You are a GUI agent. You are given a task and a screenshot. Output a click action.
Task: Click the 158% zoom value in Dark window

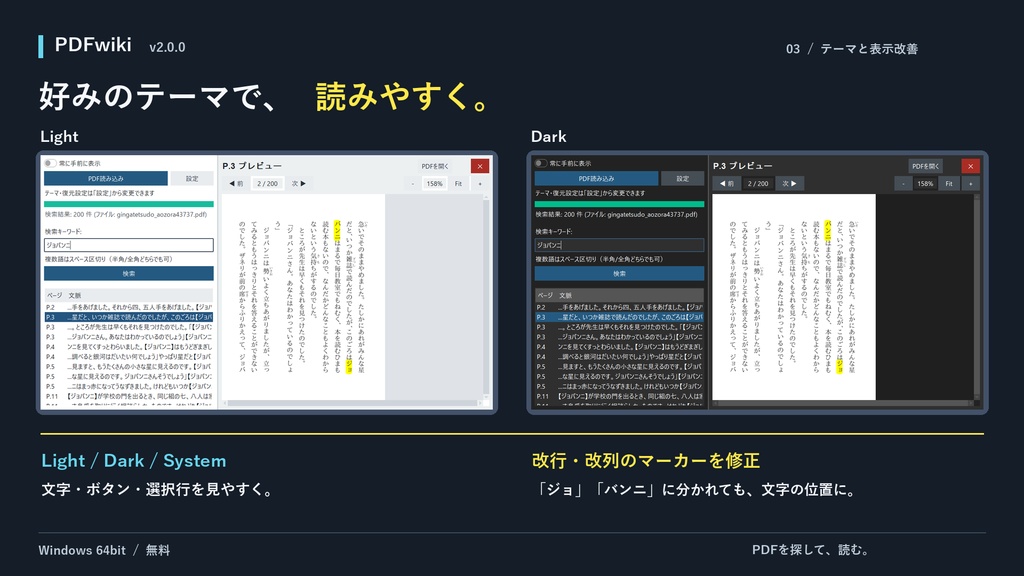pos(925,184)
